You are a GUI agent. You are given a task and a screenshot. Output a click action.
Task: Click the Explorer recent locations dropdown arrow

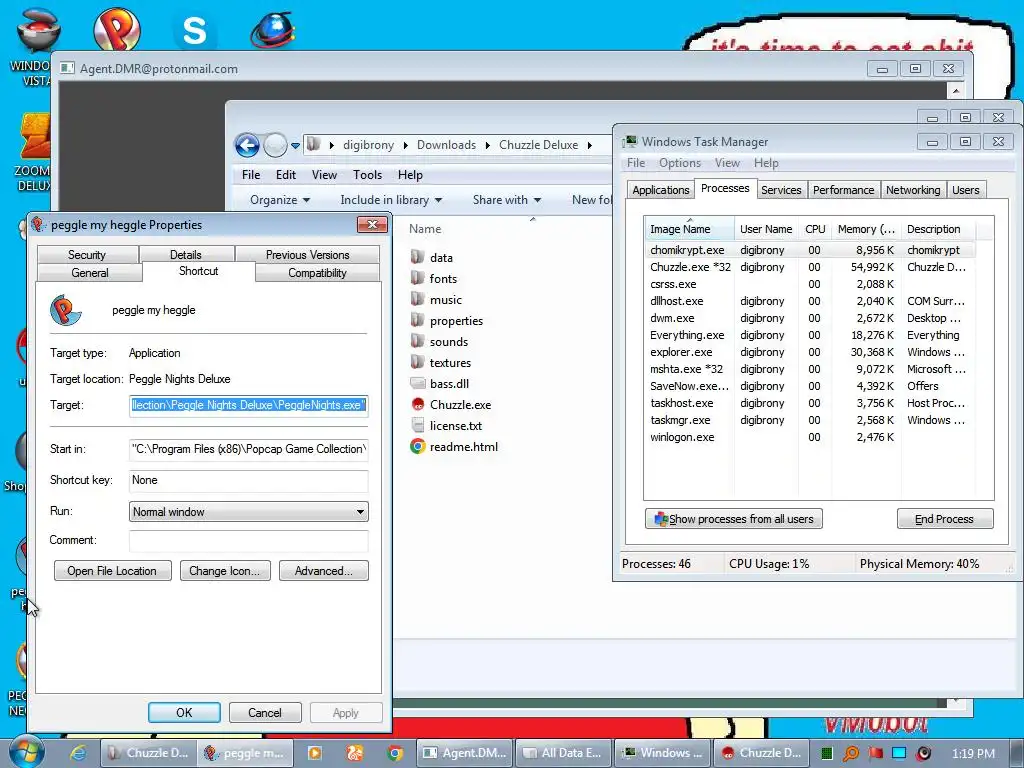pyautogui.click(x=295, y=145)
